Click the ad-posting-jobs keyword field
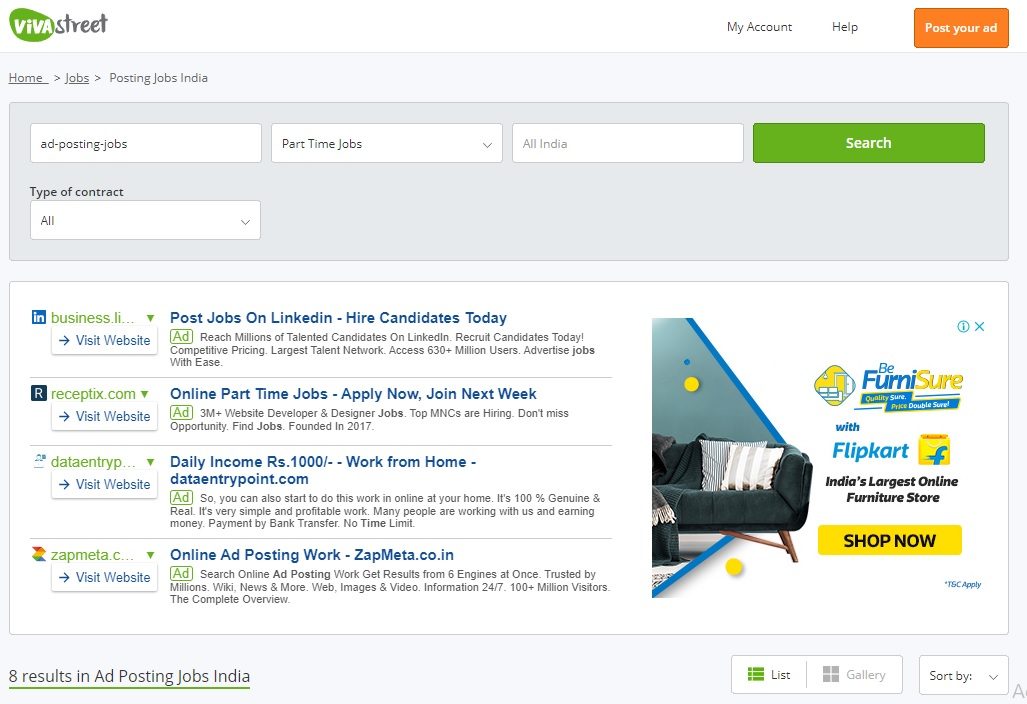Screen dimensions: 1027x704 [x=145, y=143]
